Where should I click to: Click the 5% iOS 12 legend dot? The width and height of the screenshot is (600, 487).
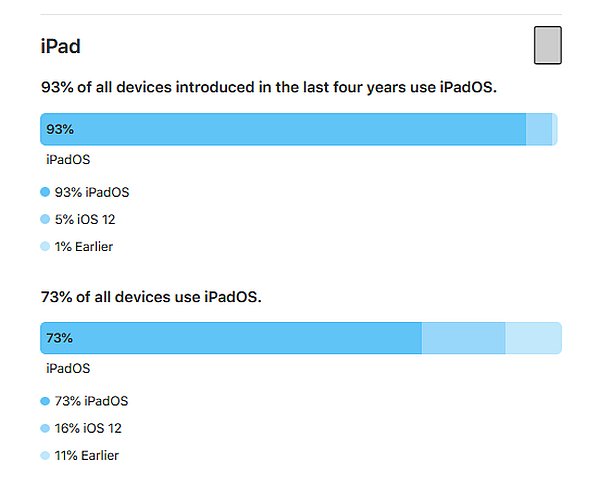point(45,219)
